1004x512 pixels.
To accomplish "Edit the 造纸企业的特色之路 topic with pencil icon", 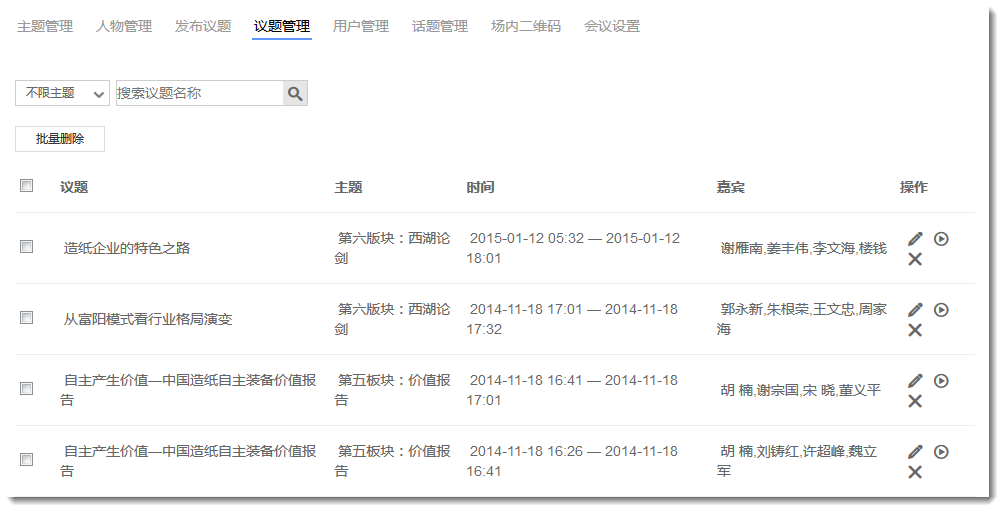I will [915, 239].
